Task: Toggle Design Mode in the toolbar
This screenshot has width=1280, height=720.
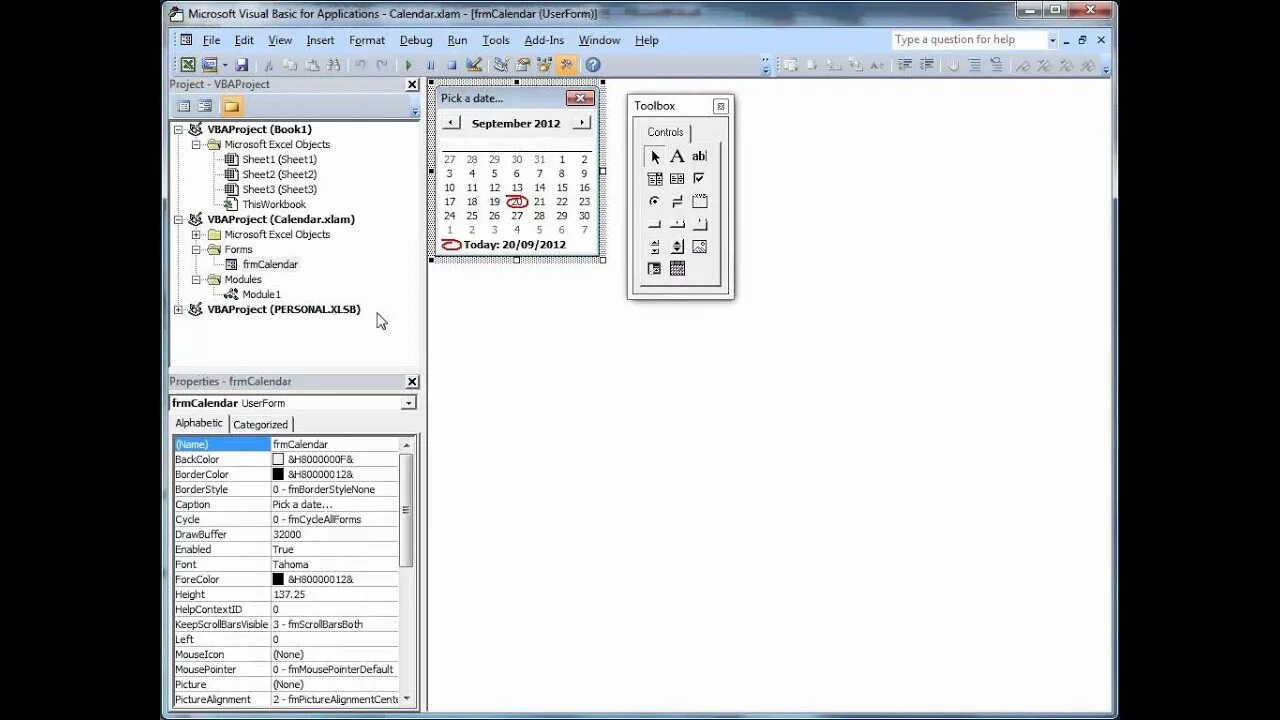Action: pyautogui.click(x=474, y=65)
